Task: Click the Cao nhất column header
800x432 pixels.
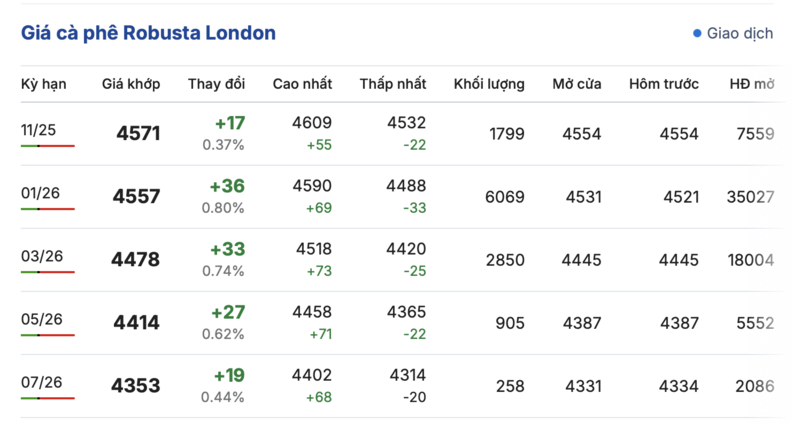Action: [x=302, y=84]
